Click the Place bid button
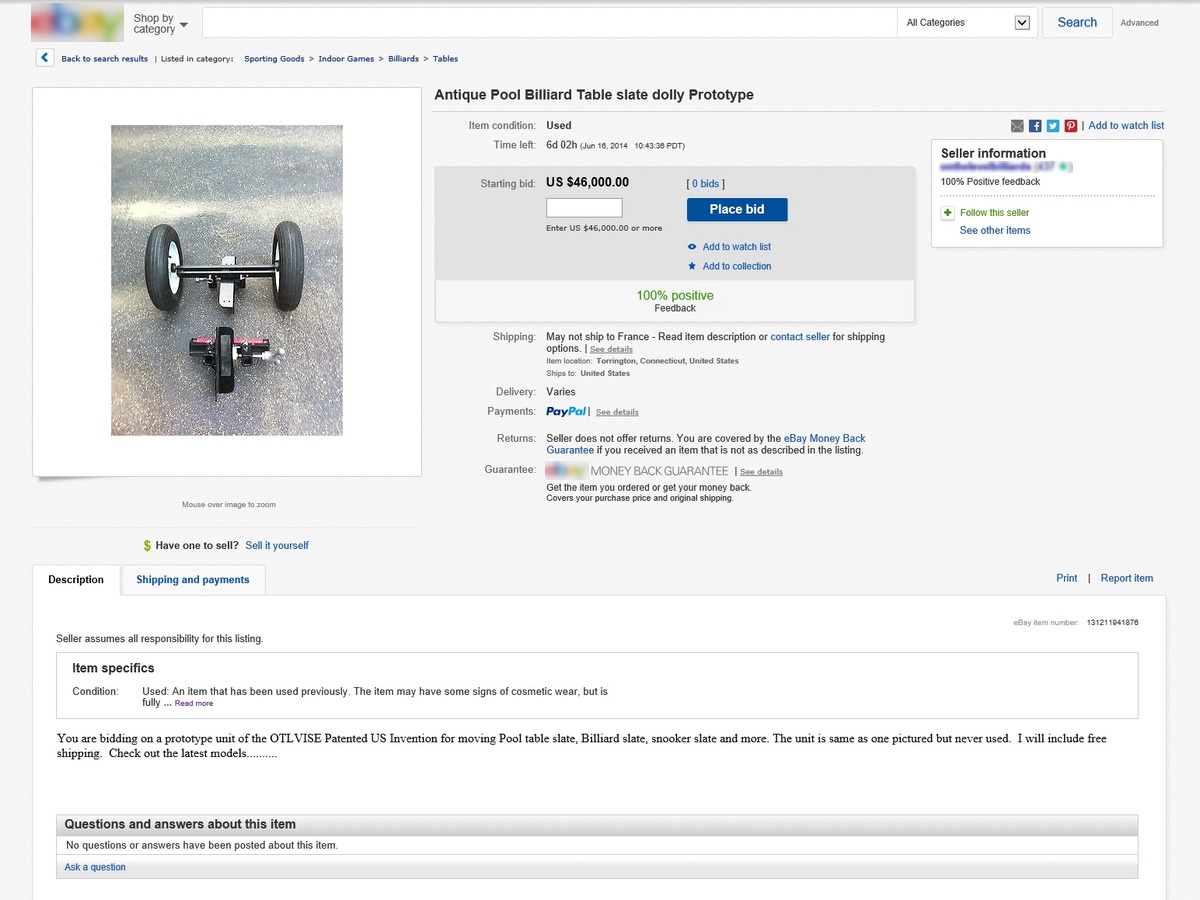 pos(737,209)
